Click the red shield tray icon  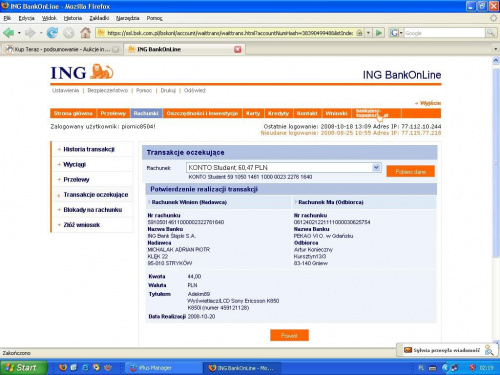(x=472, y=368)
